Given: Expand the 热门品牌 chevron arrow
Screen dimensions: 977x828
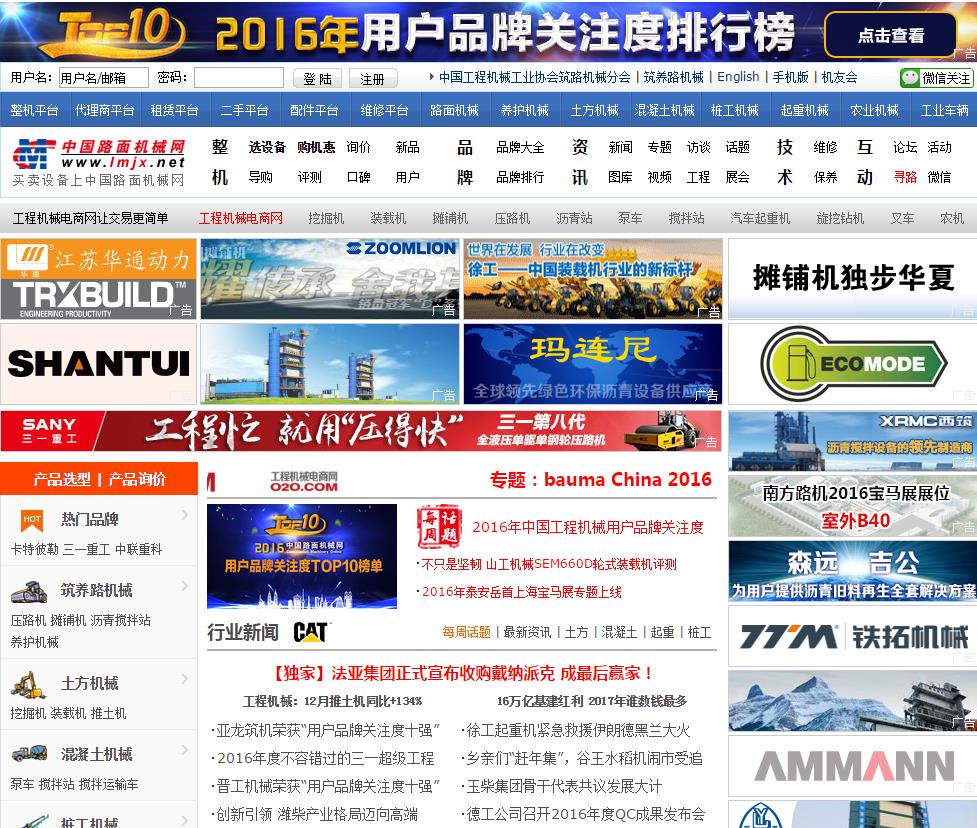Looking at the screenshot, I should click(184, 515).
